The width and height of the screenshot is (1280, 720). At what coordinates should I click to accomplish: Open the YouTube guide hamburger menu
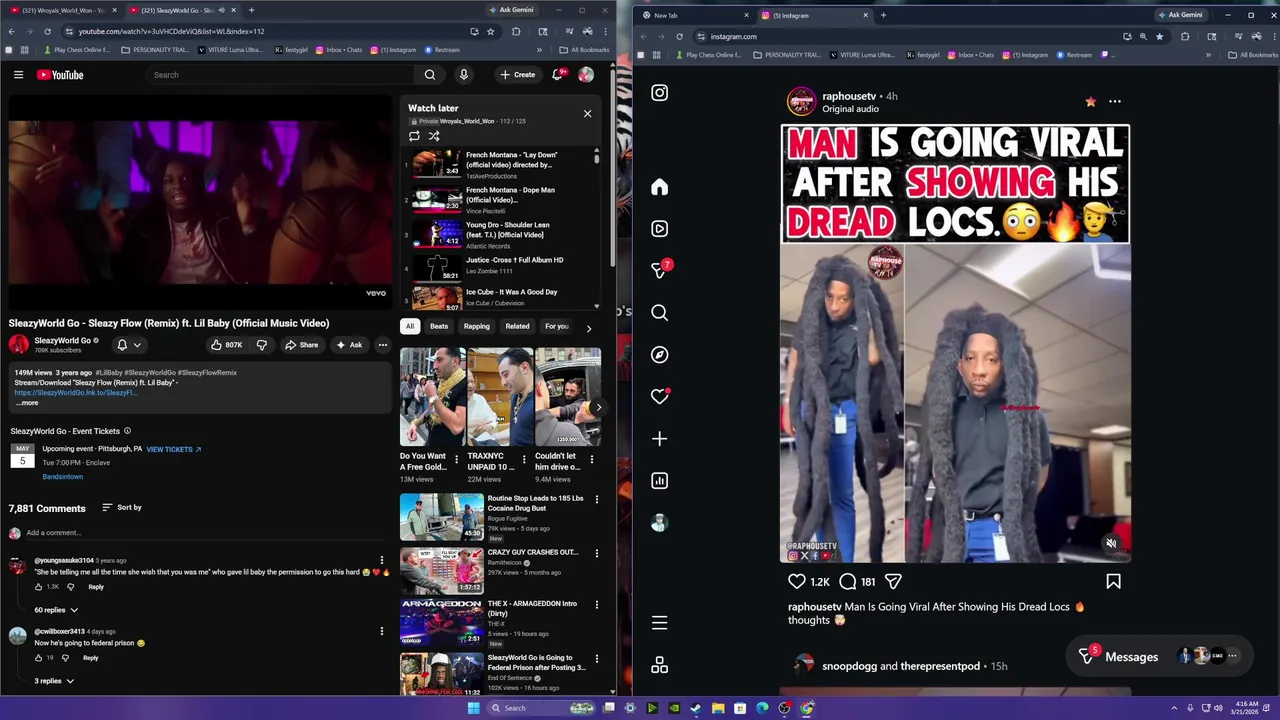[18, 75]
